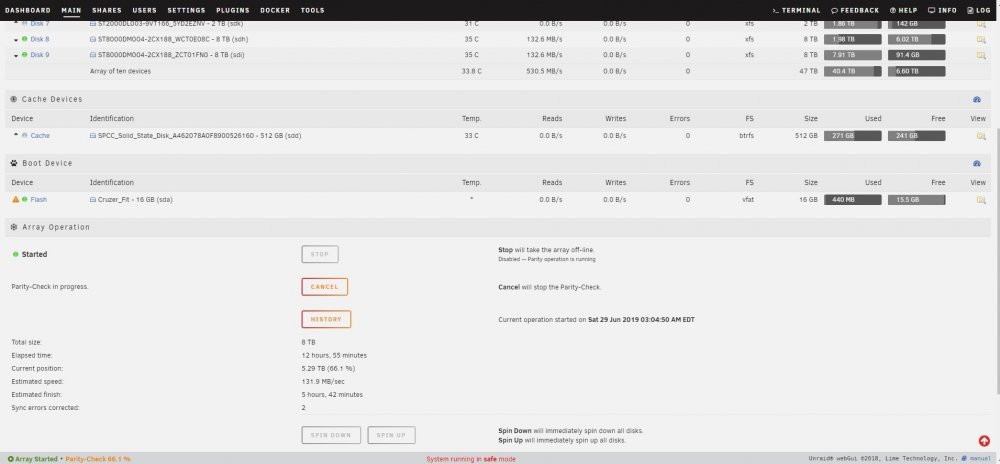Click System running in safe mode message
This screenshot has width=1000, height=464.
(471, 459)
